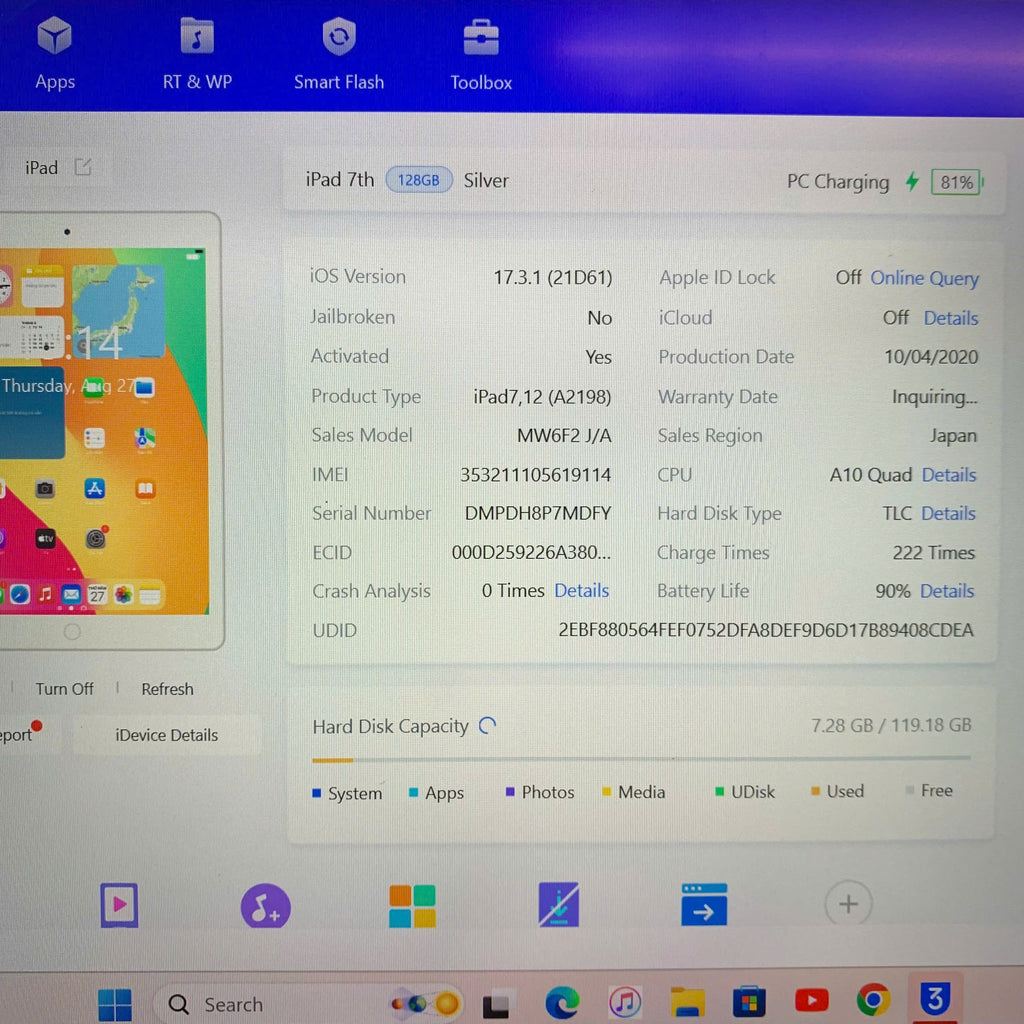Click the System legend color square

[x=317, y=793]
